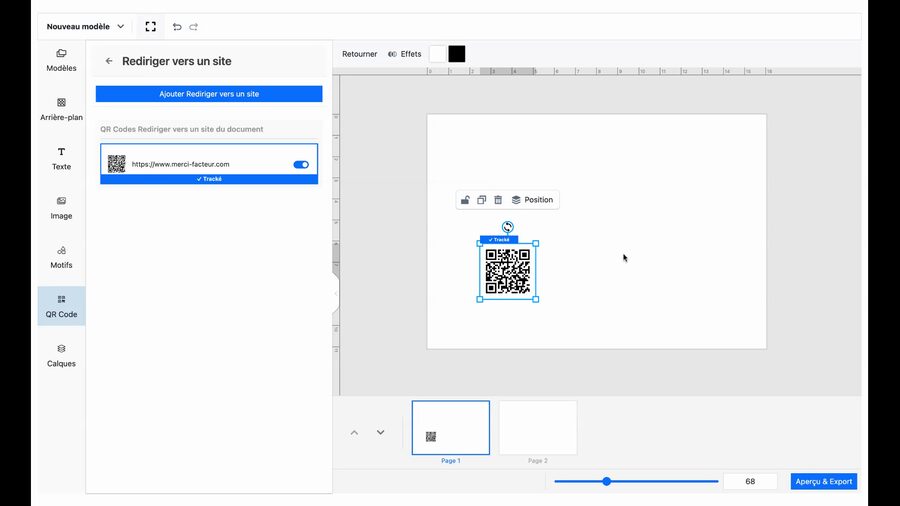This screenshot has height=506, width=900.
Task: Click the page up chevron
Action: pos(354,433)
